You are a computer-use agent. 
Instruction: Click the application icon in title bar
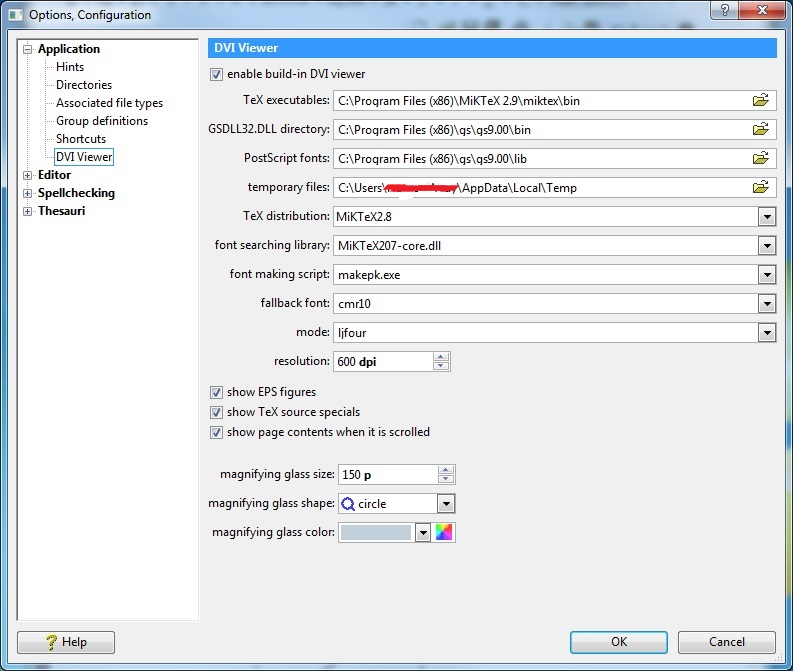[16, 15]
